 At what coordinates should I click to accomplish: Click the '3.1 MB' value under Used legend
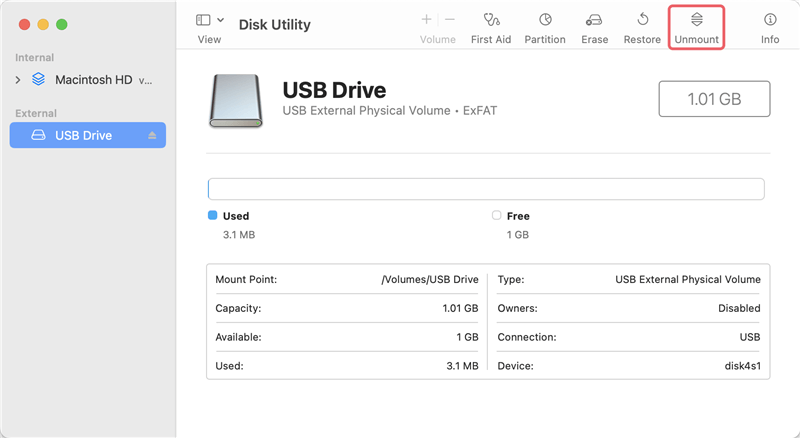tap(239, 235)
